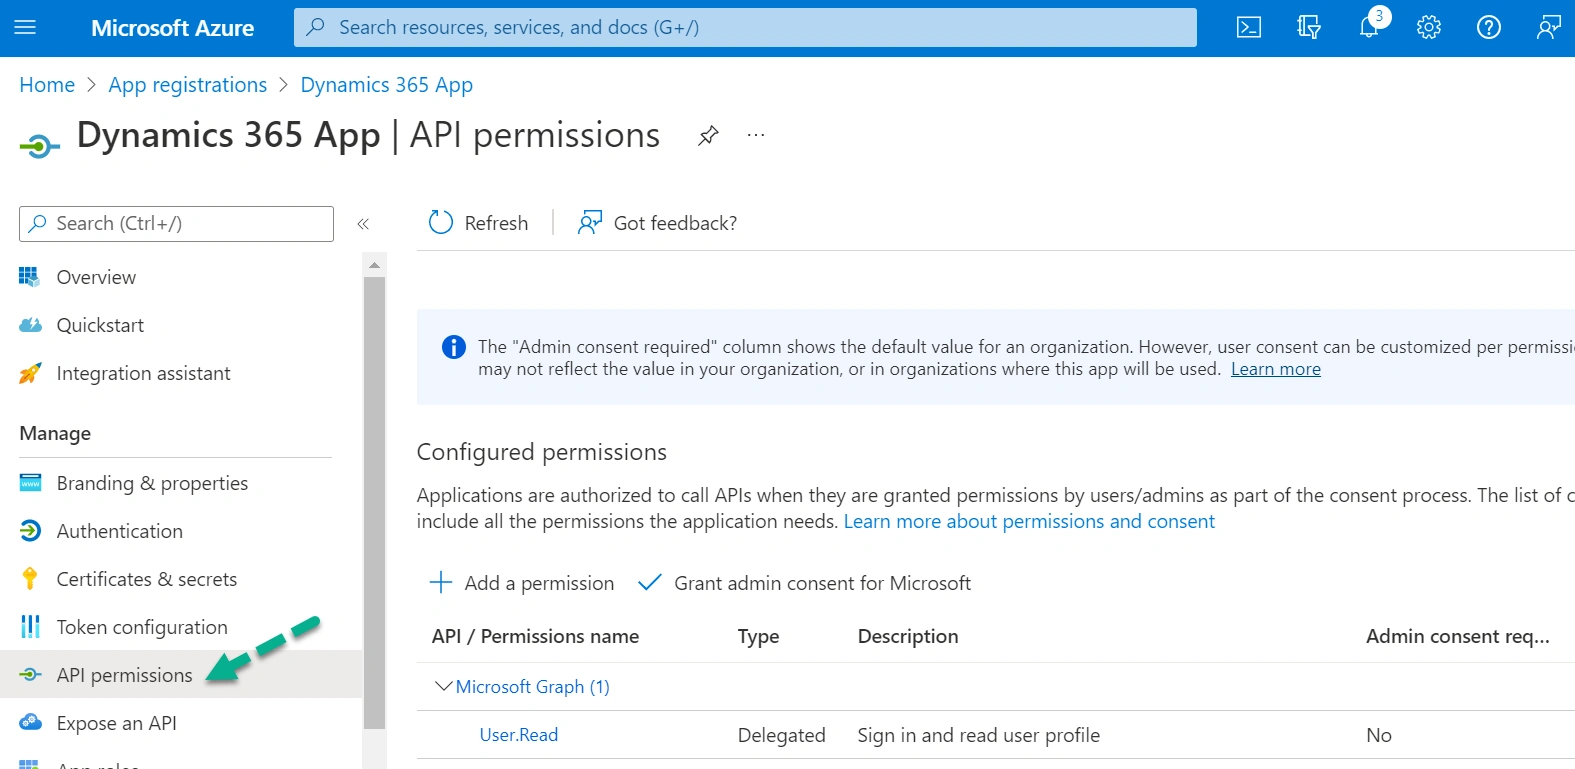This screenshot has width=1575, height=769.
Task: Click Got feedback? button label
Action: click(675, 223)
